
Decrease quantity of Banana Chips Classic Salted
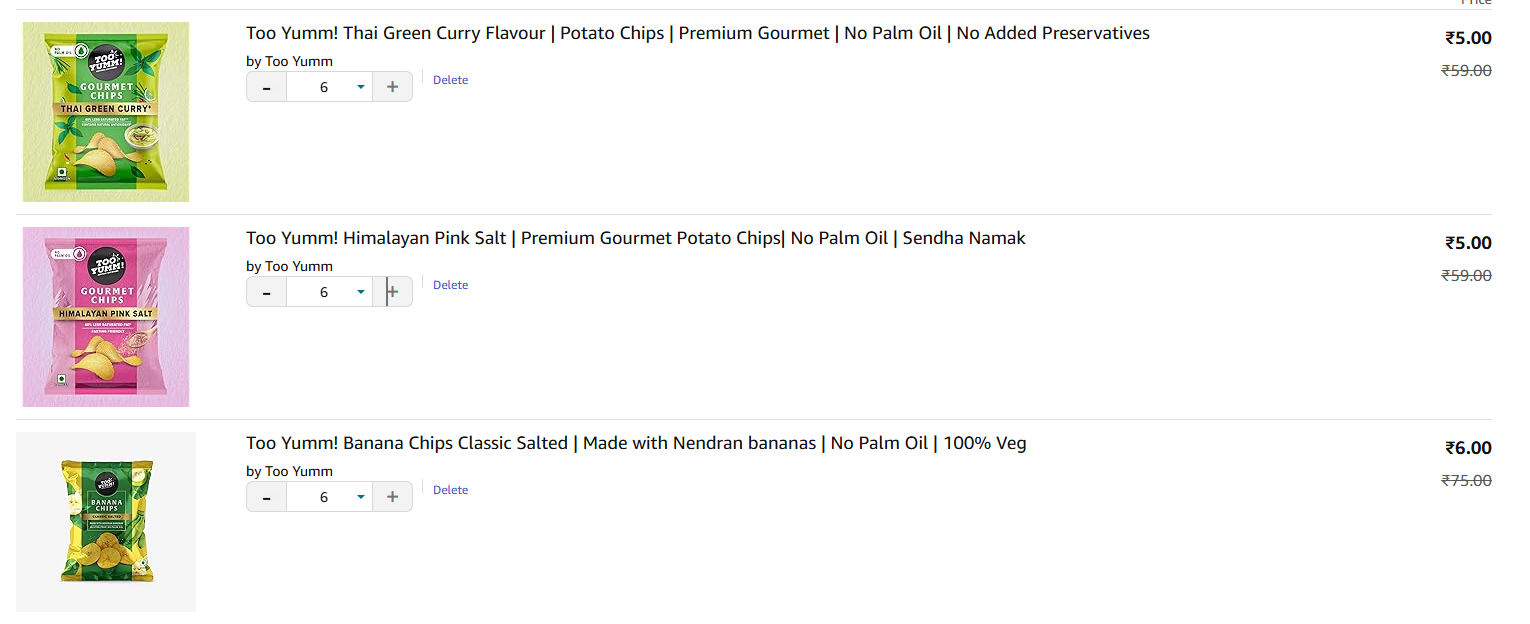click(266, 497)
